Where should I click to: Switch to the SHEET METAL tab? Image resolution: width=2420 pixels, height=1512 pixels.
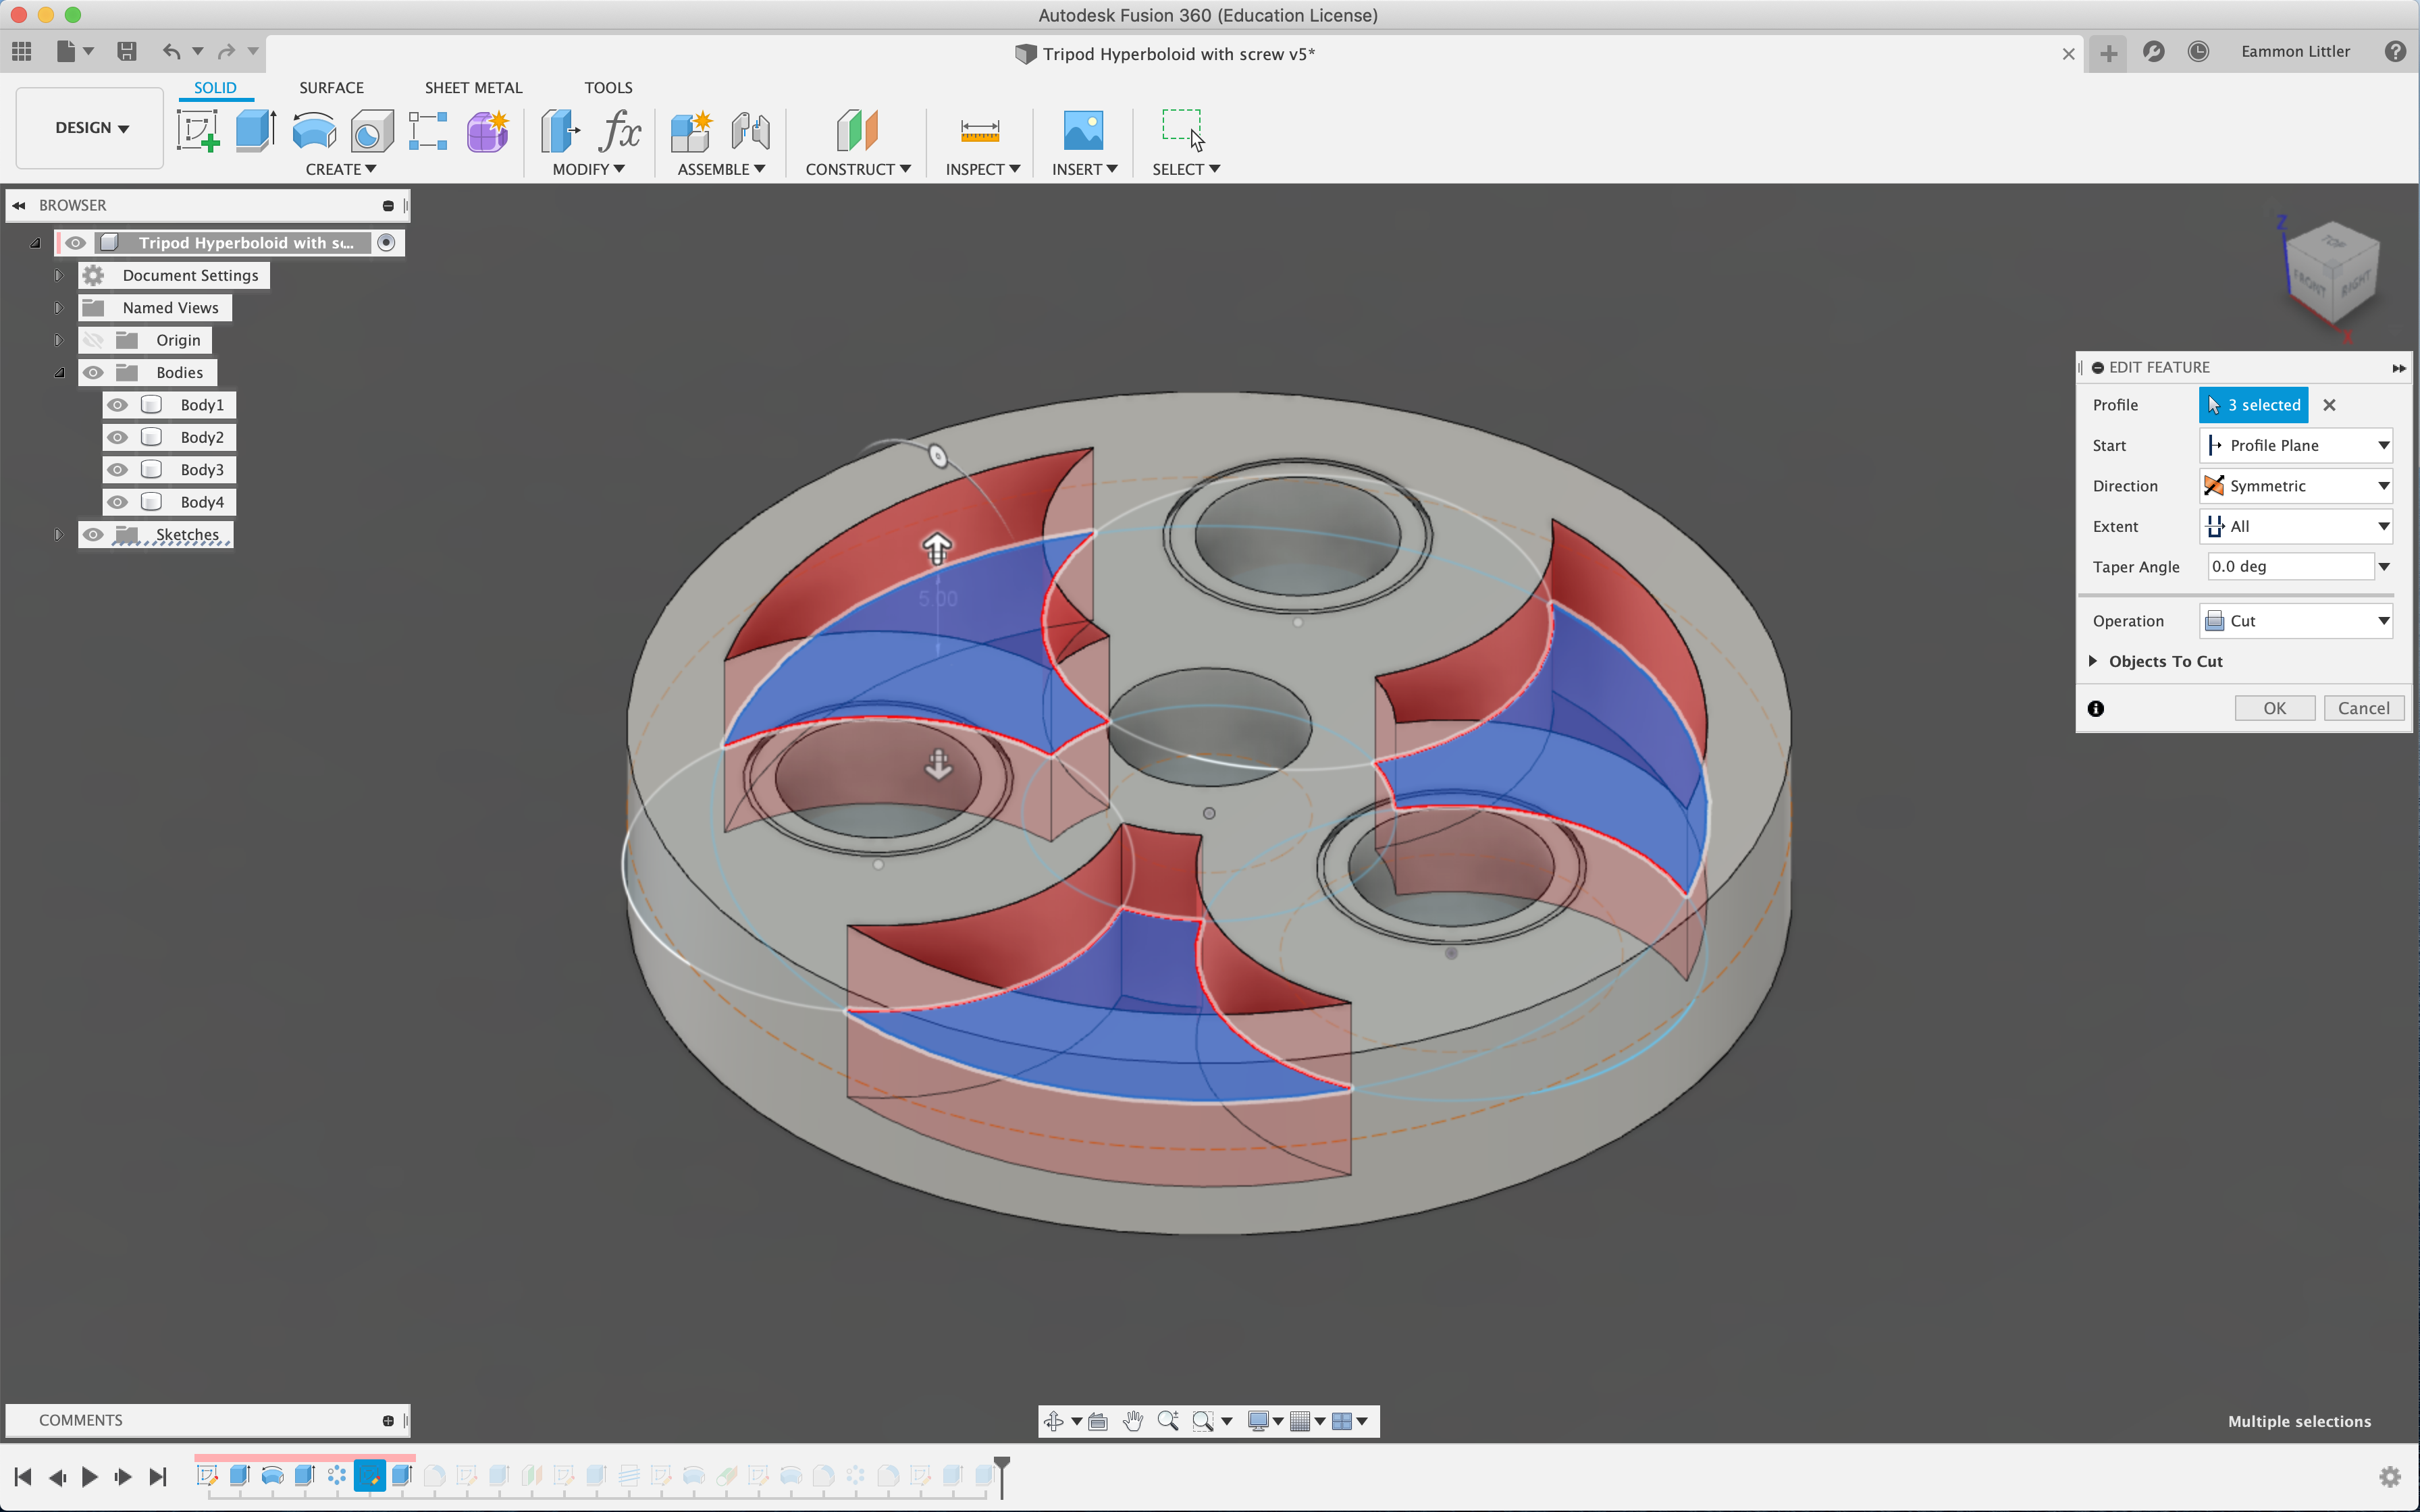pyautogui.click(x=473, y=88)
